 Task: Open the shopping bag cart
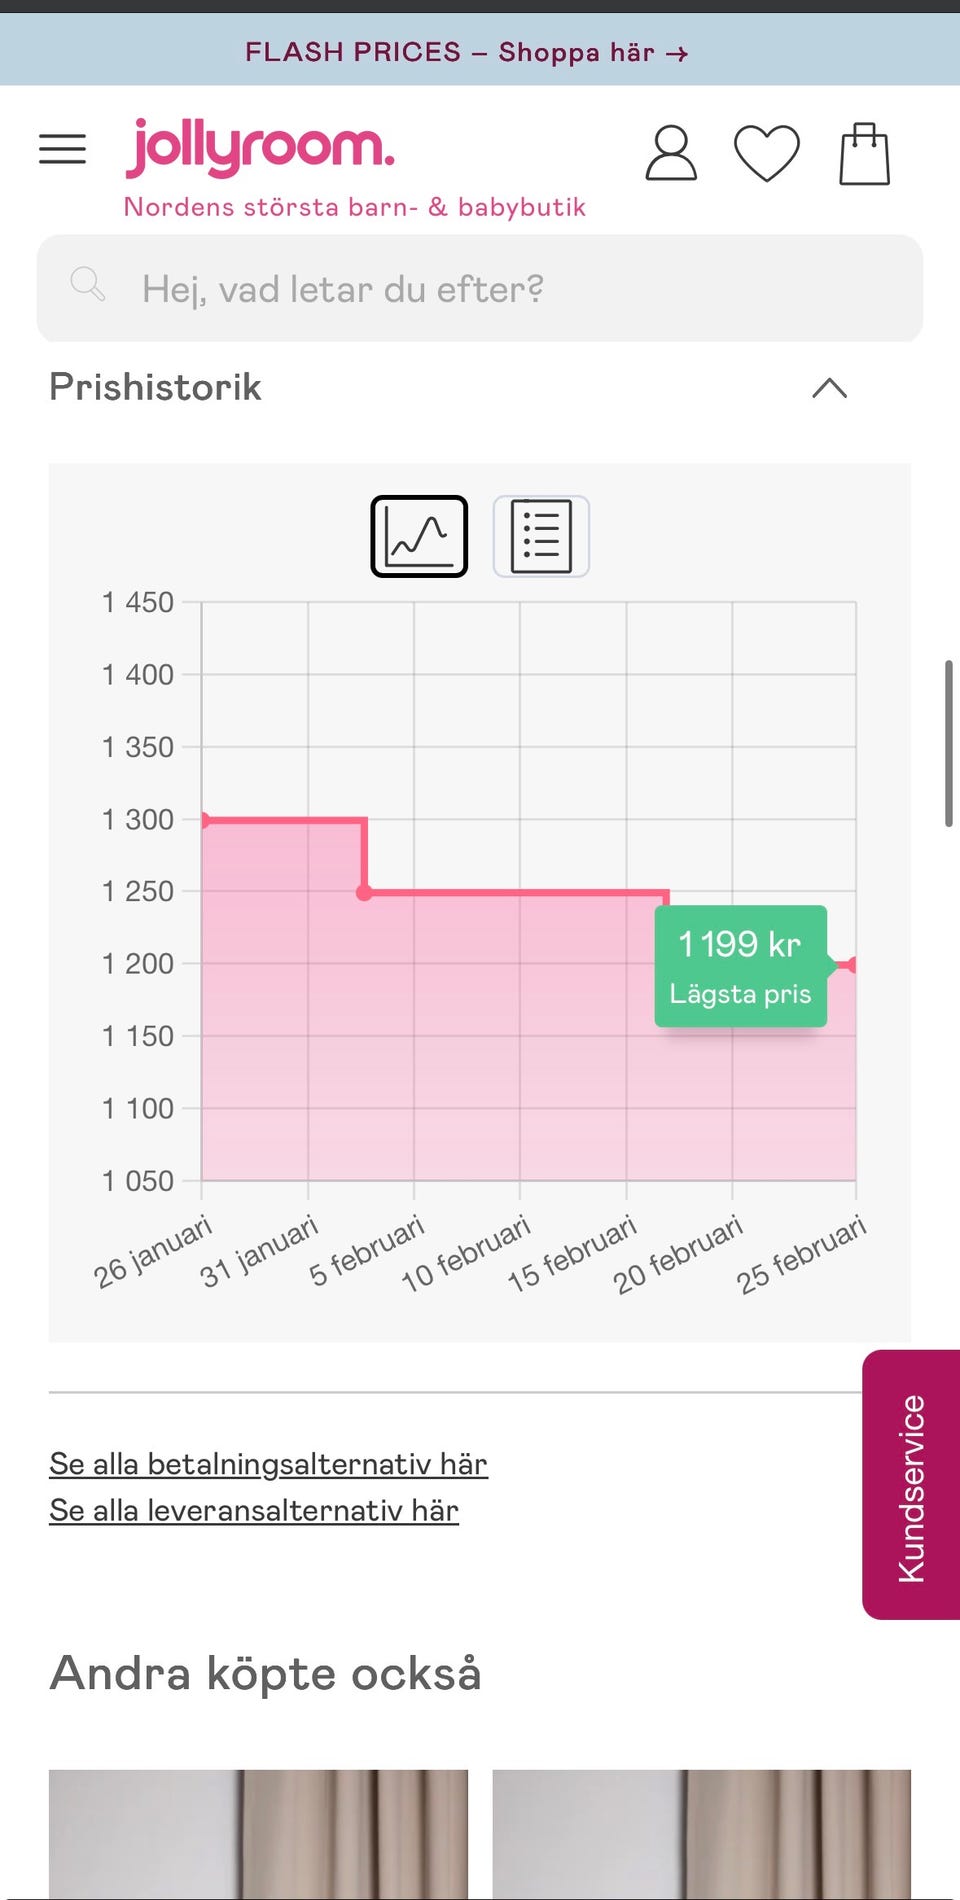point(864,154)
